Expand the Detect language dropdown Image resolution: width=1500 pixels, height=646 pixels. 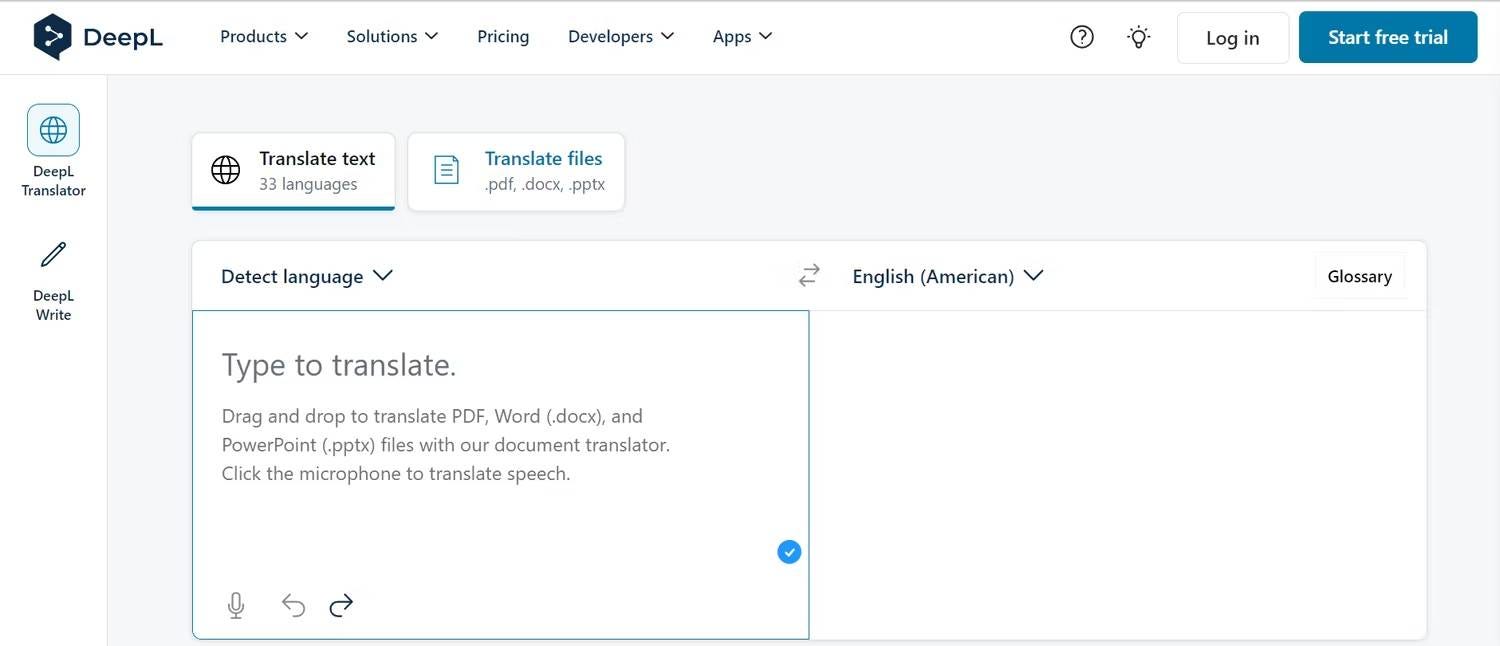tap(307, 276)
